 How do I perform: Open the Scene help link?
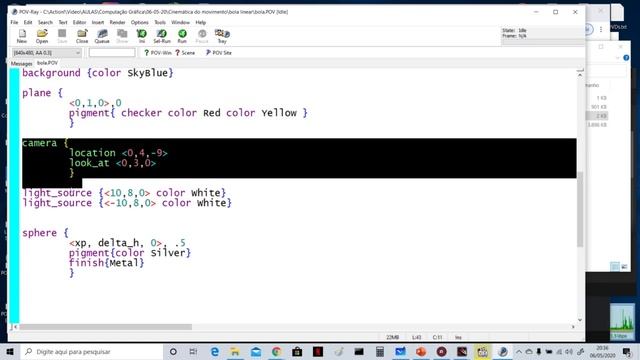[185, 53]
